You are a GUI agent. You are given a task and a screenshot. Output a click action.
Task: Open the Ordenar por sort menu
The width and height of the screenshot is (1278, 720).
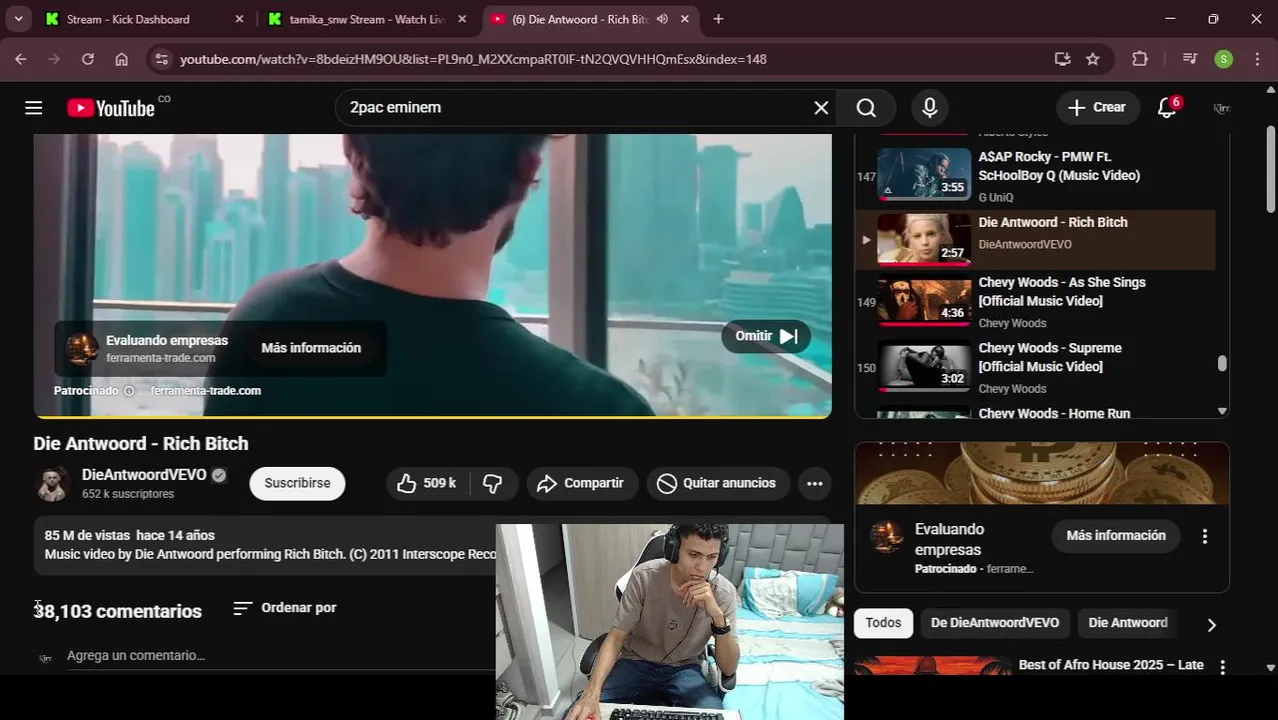(x=285, y=608)
